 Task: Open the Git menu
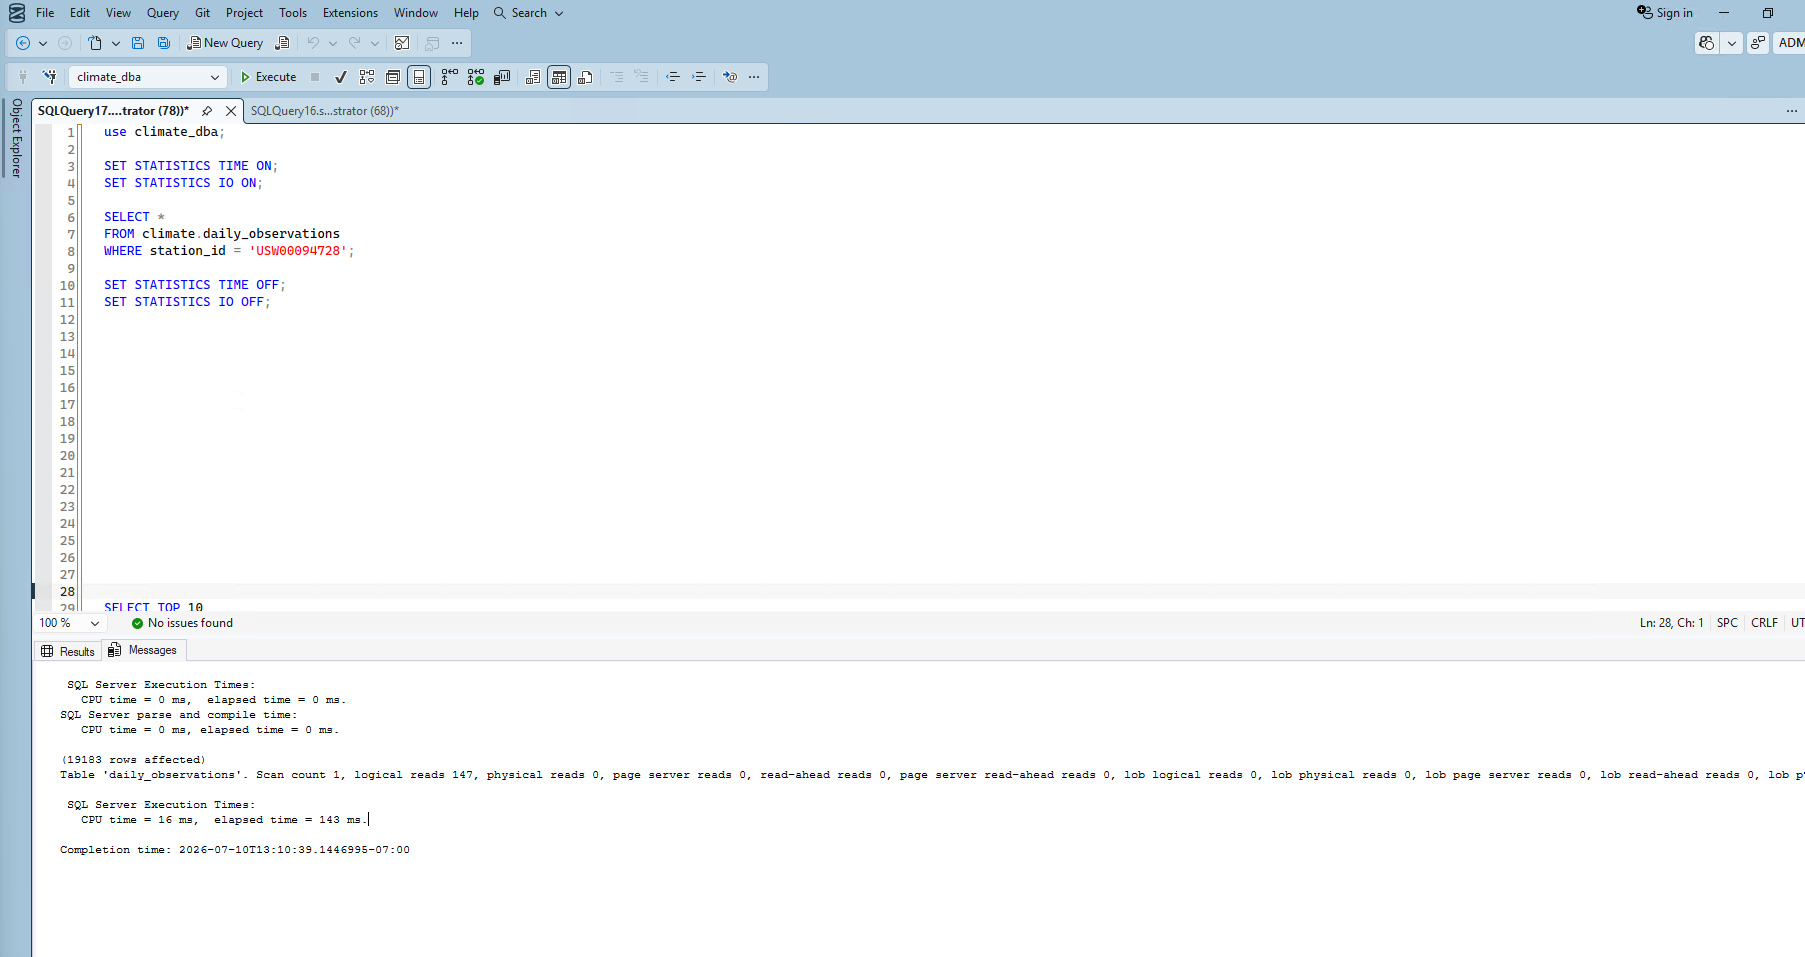(203, 13)
